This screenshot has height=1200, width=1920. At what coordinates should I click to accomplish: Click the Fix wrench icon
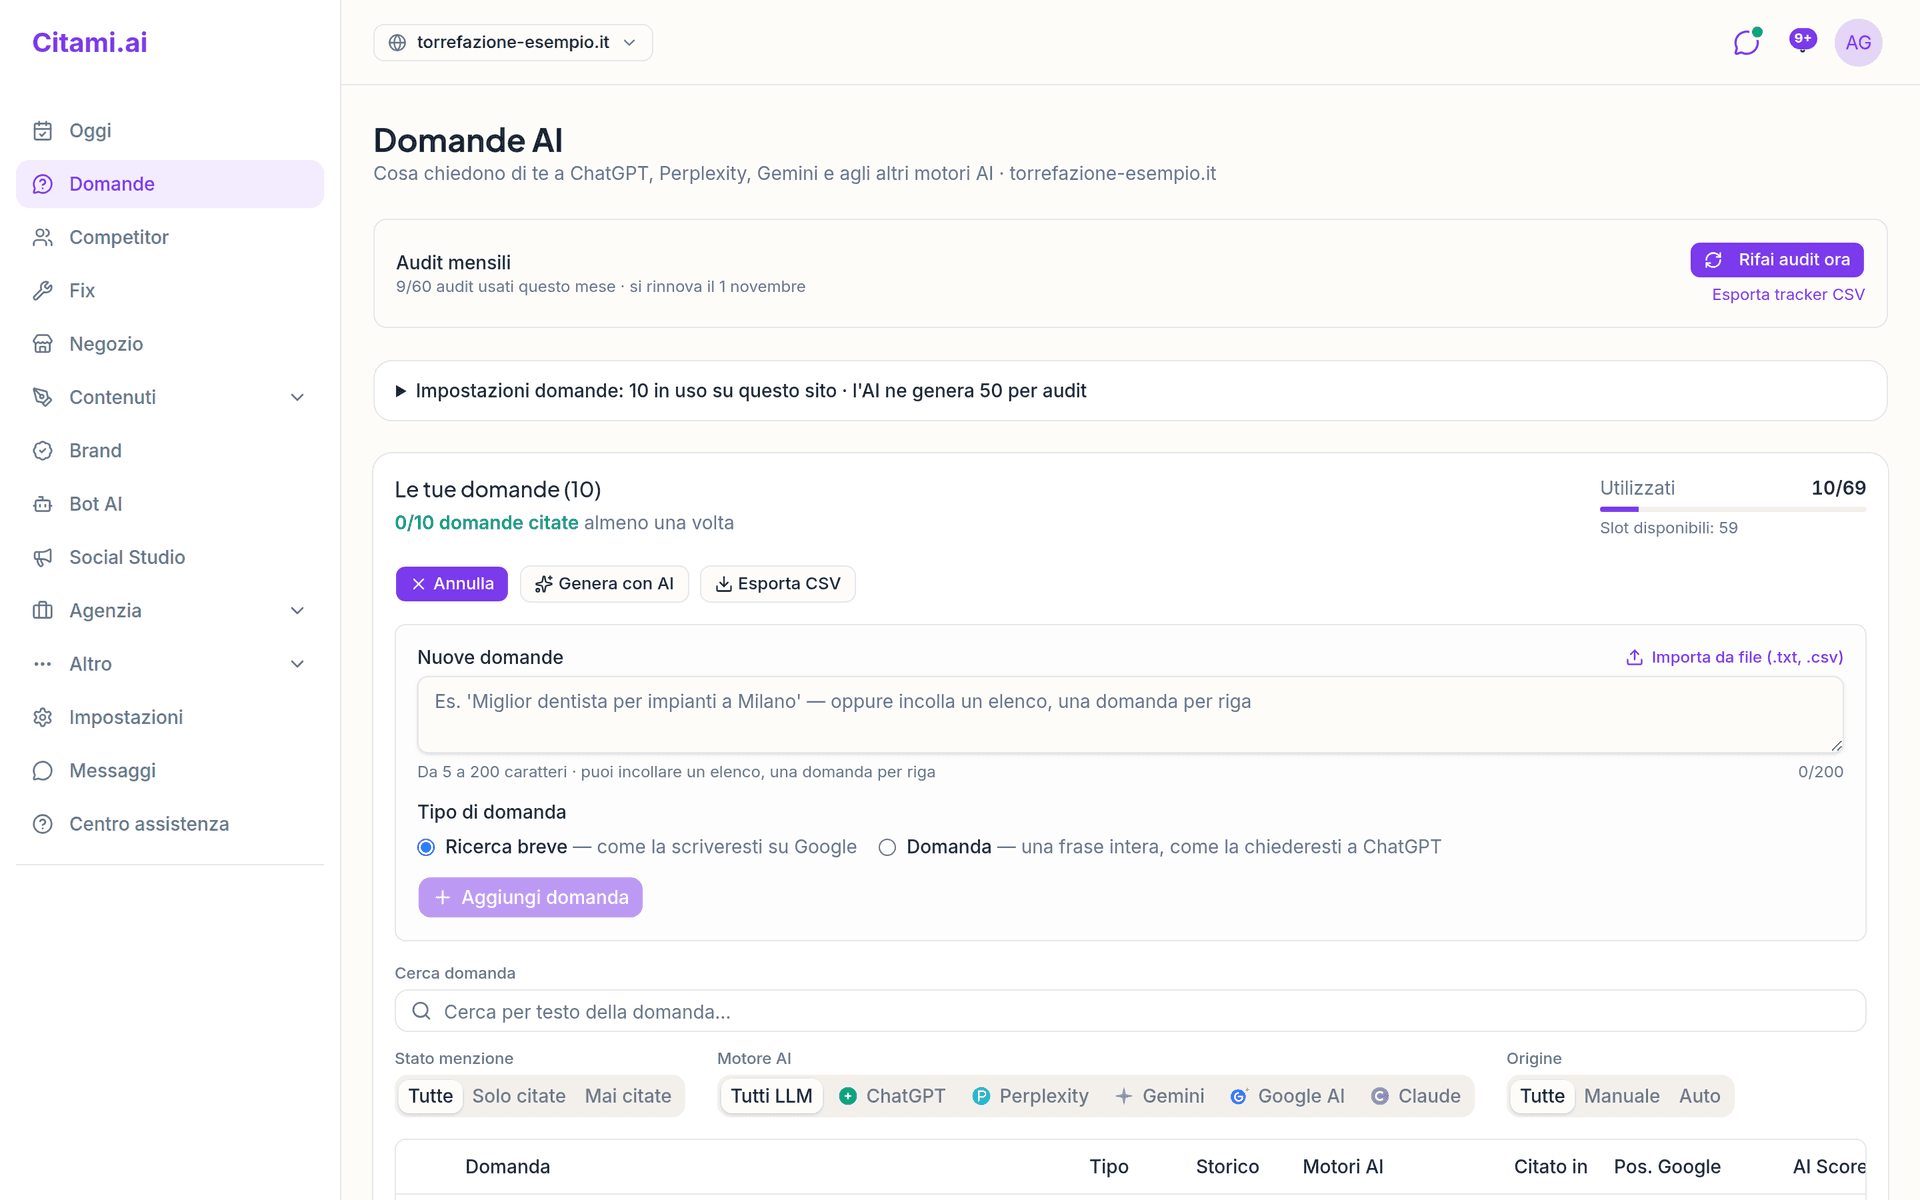tap(42, 291)
